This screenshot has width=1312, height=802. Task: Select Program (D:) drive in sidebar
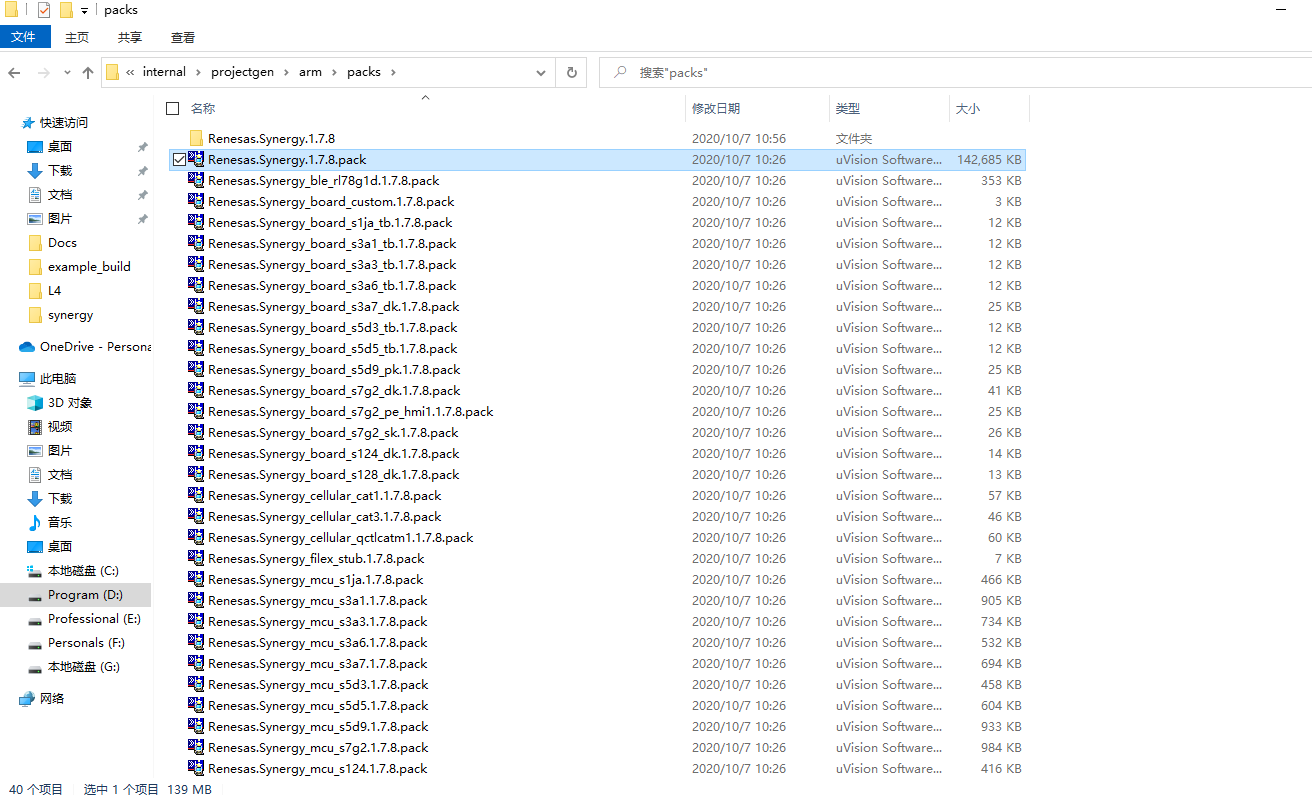[75, 595]
